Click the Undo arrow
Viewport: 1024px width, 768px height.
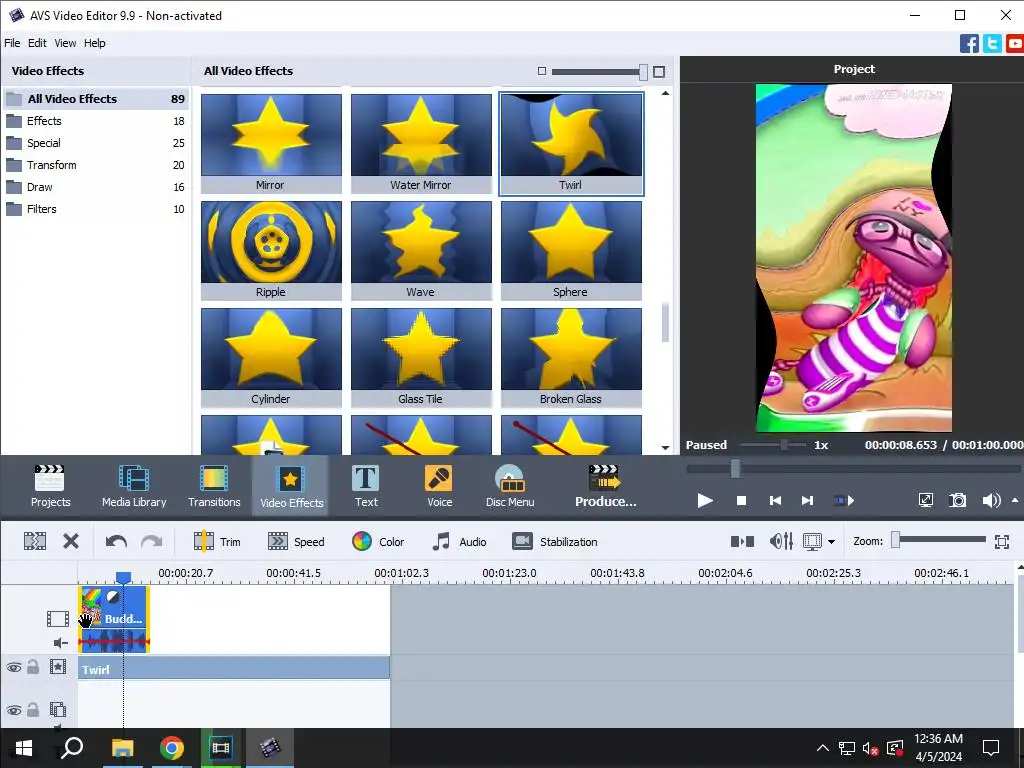(116, 541)
